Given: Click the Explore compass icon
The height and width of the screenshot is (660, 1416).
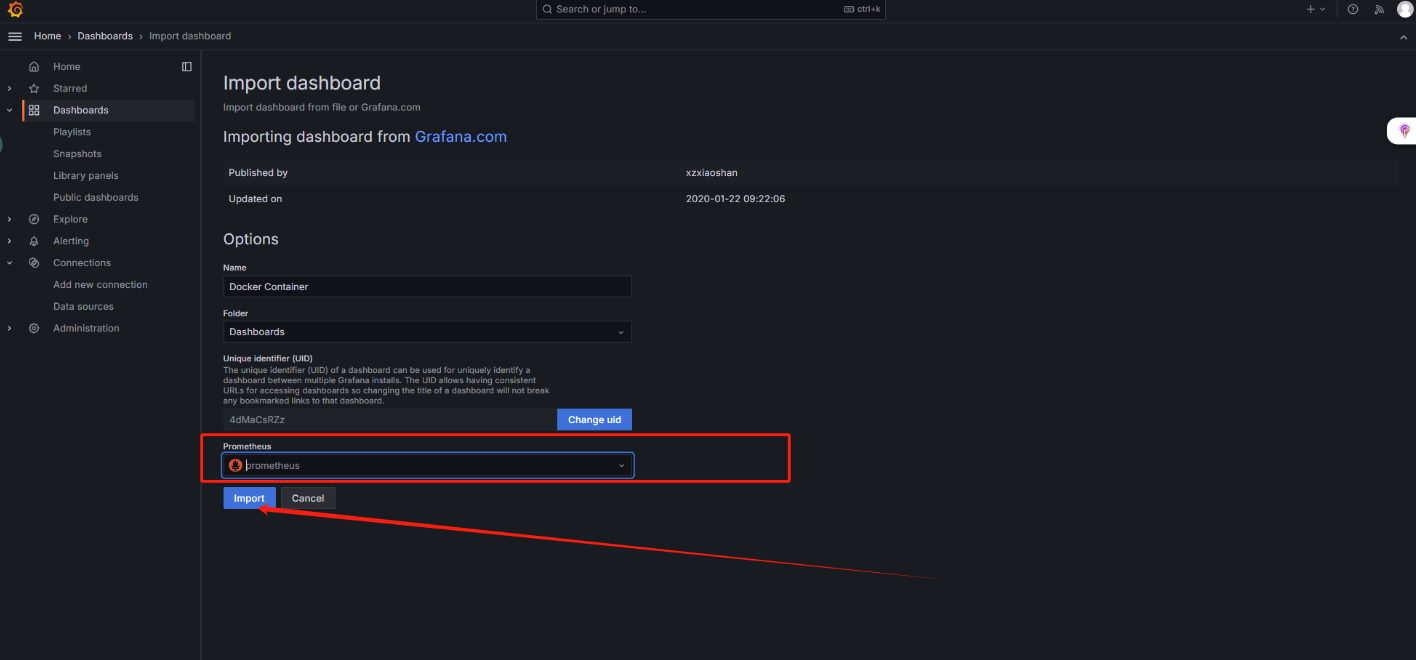Looking at the screenshot, I should coord(34,219).
